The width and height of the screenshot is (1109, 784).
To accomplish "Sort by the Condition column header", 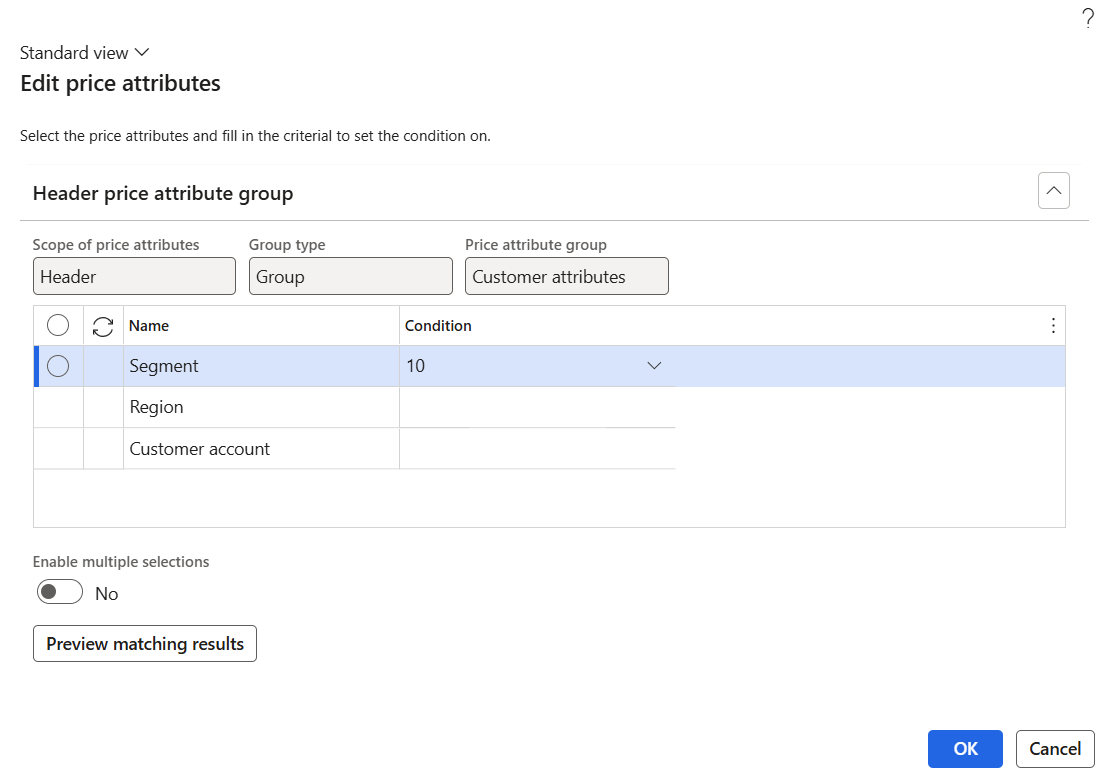I will point(439,325).
